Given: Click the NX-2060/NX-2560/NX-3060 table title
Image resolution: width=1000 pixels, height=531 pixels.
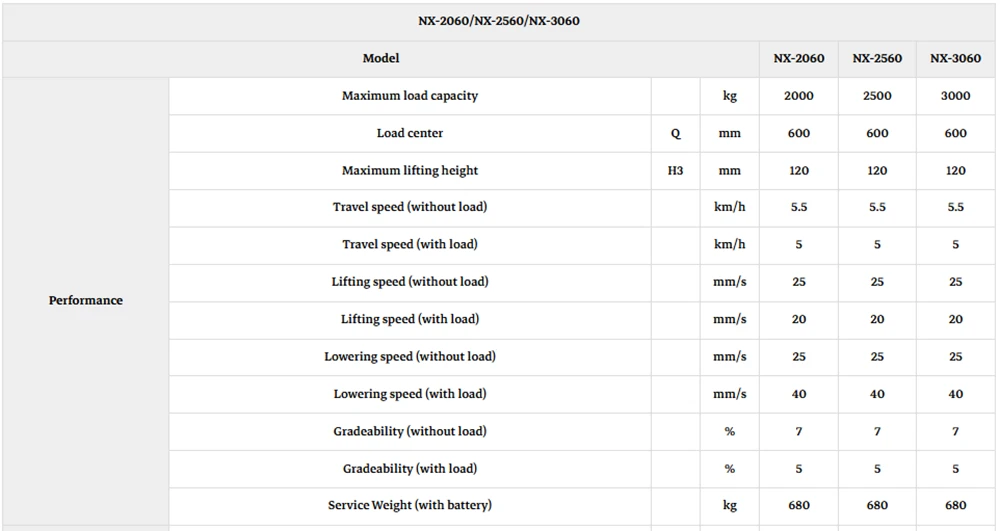Looking at the screenshot, I should coord(499,21).
